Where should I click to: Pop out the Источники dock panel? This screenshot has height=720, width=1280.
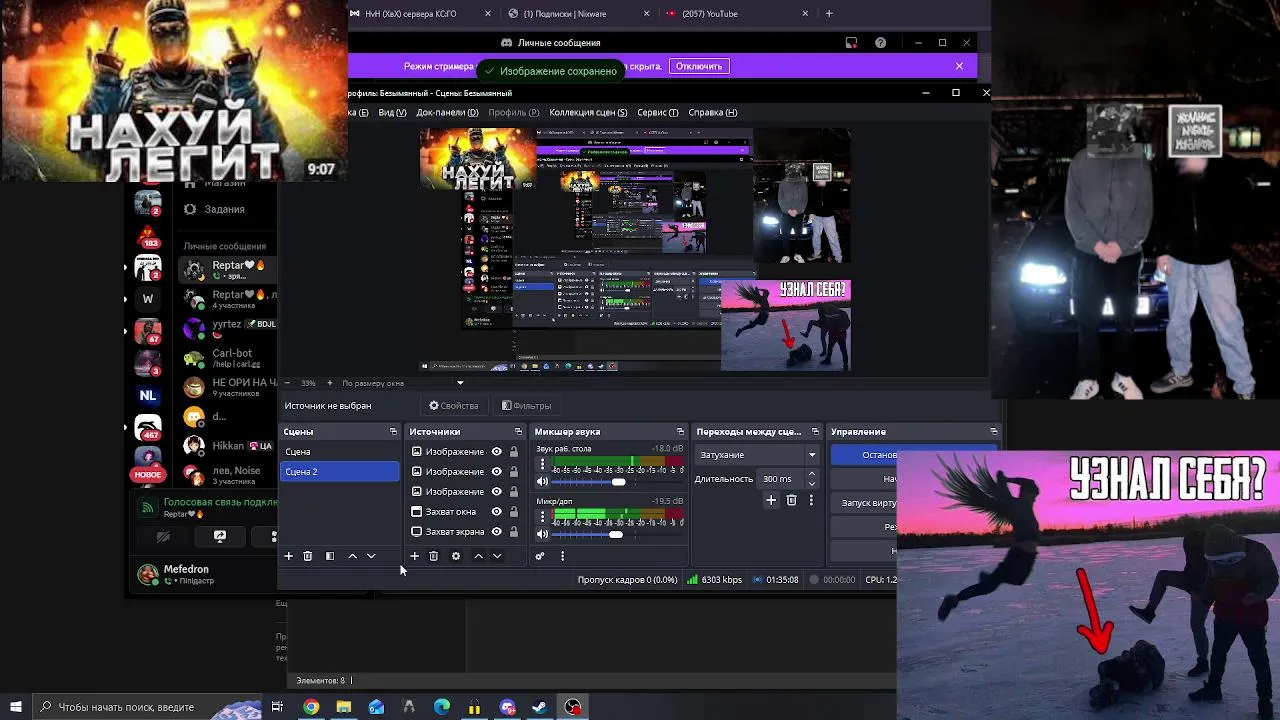[x=518, y=432]
